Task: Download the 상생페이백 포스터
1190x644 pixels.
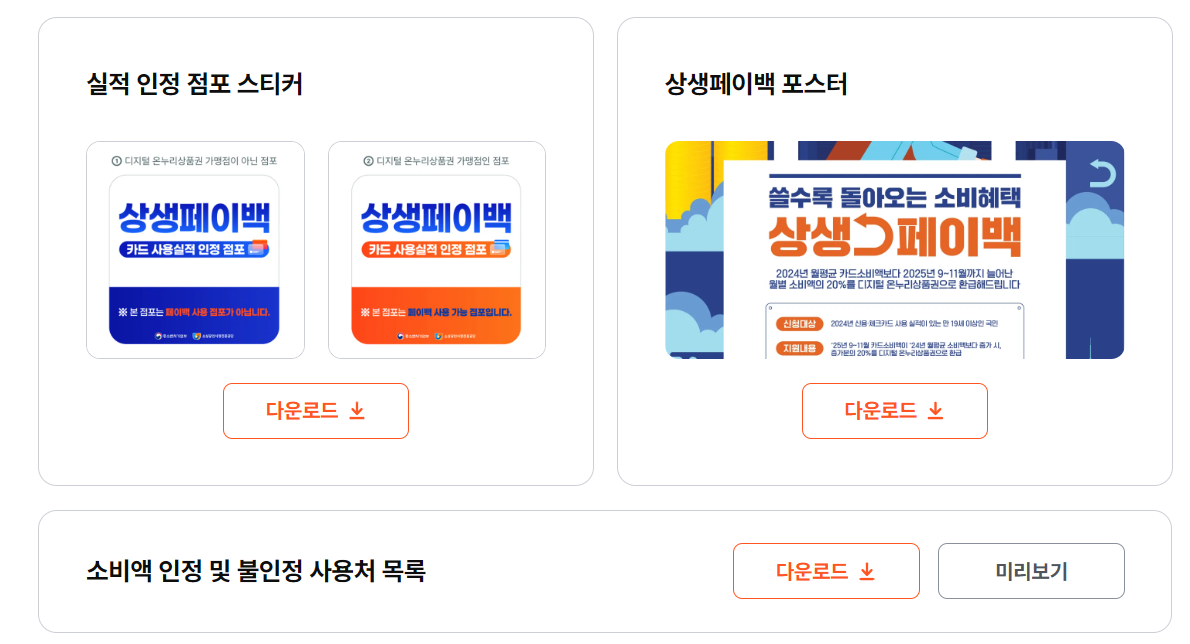Action: (895, 411)
